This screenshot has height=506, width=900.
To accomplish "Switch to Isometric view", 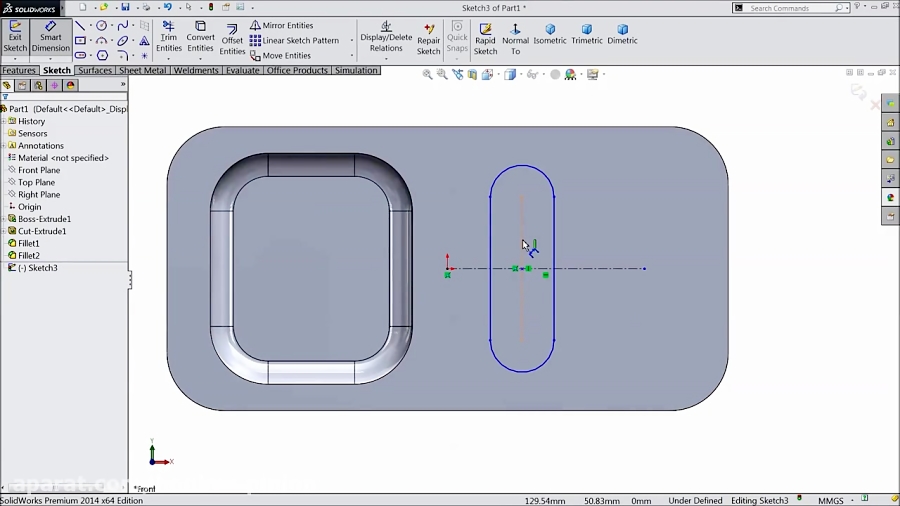I will click(550, 34).
